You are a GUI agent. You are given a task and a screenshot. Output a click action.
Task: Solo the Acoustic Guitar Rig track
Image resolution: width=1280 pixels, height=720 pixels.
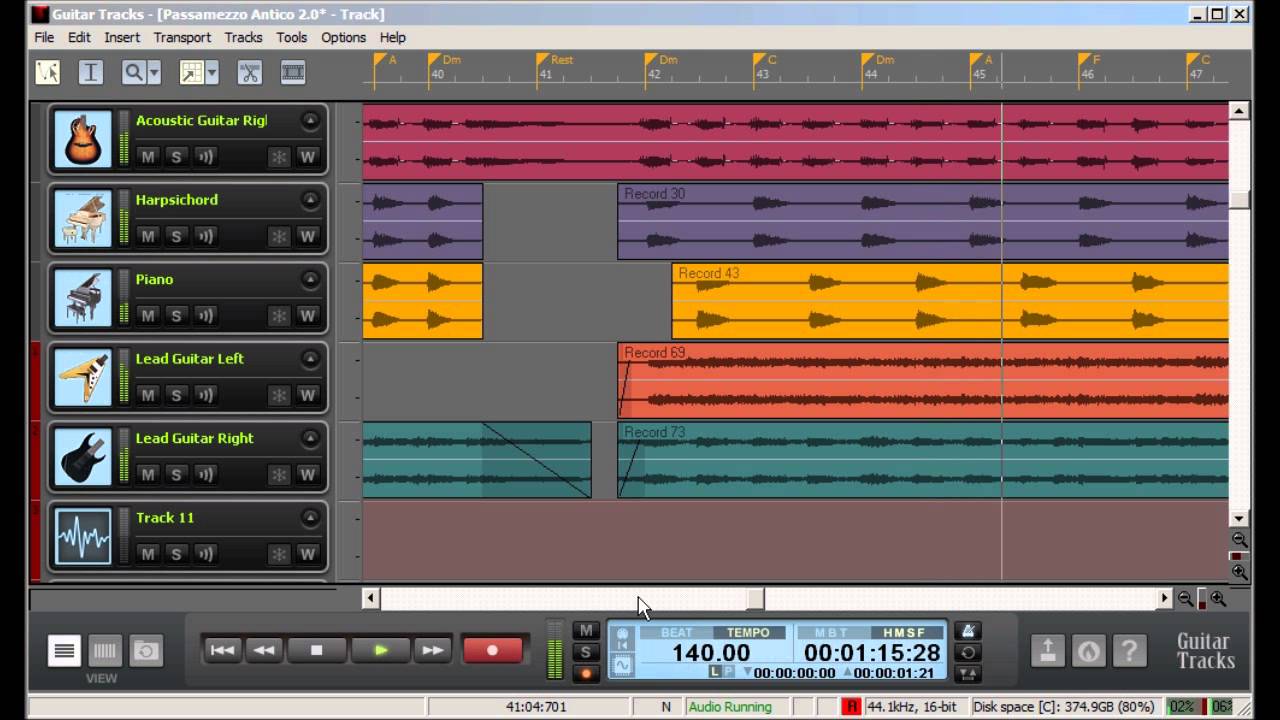point(176,157)
